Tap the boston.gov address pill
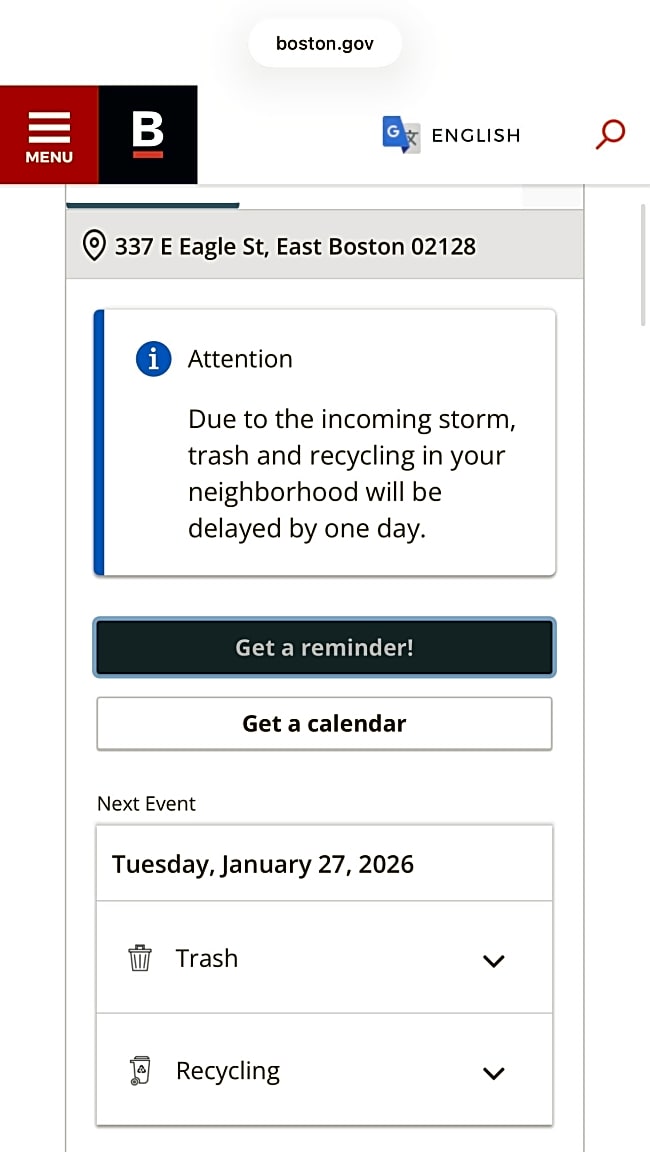Image resolution: width=650 pixels, height=1152 pixels. [325, 44]
